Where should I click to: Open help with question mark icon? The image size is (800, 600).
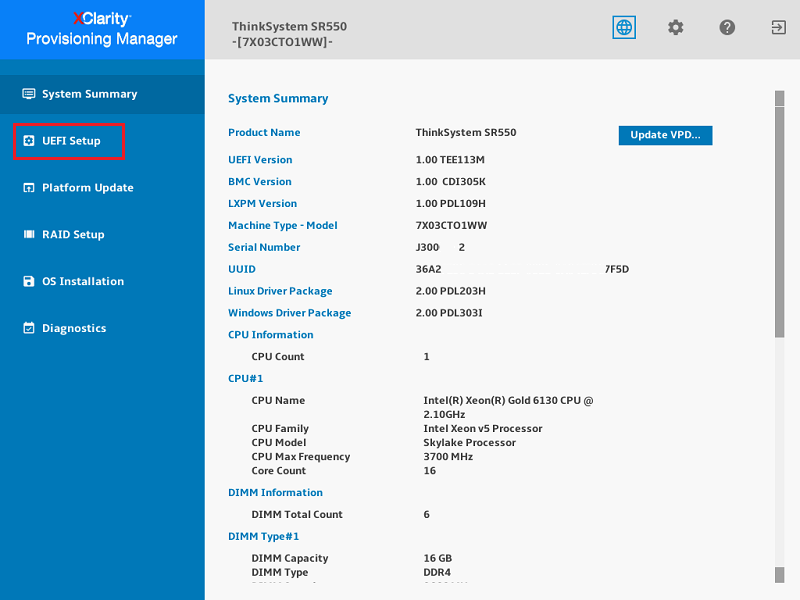[728, 28]
